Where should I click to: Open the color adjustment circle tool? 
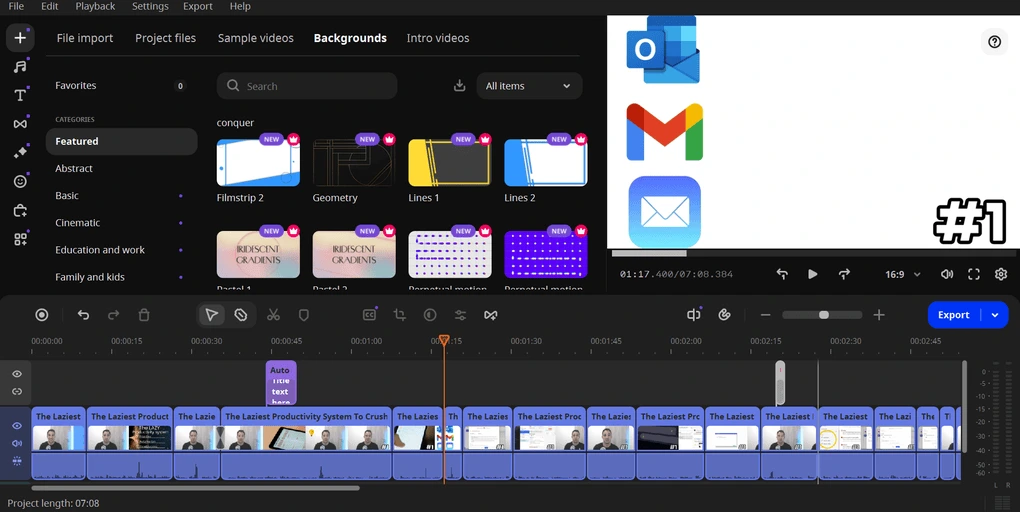(x=430, y=315)
